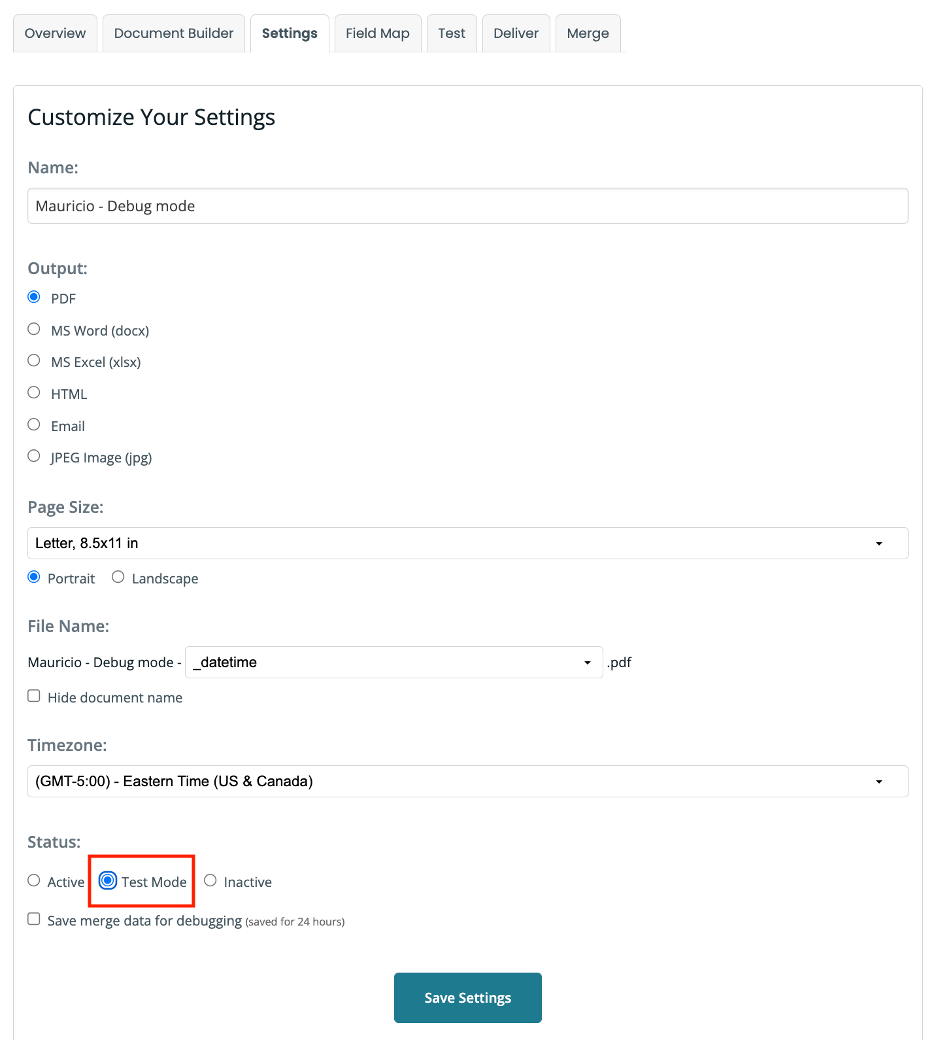This screenshot has height=1040, width=936.
Task: Expand the Timezone dropdown
Action: pos(467,781)
